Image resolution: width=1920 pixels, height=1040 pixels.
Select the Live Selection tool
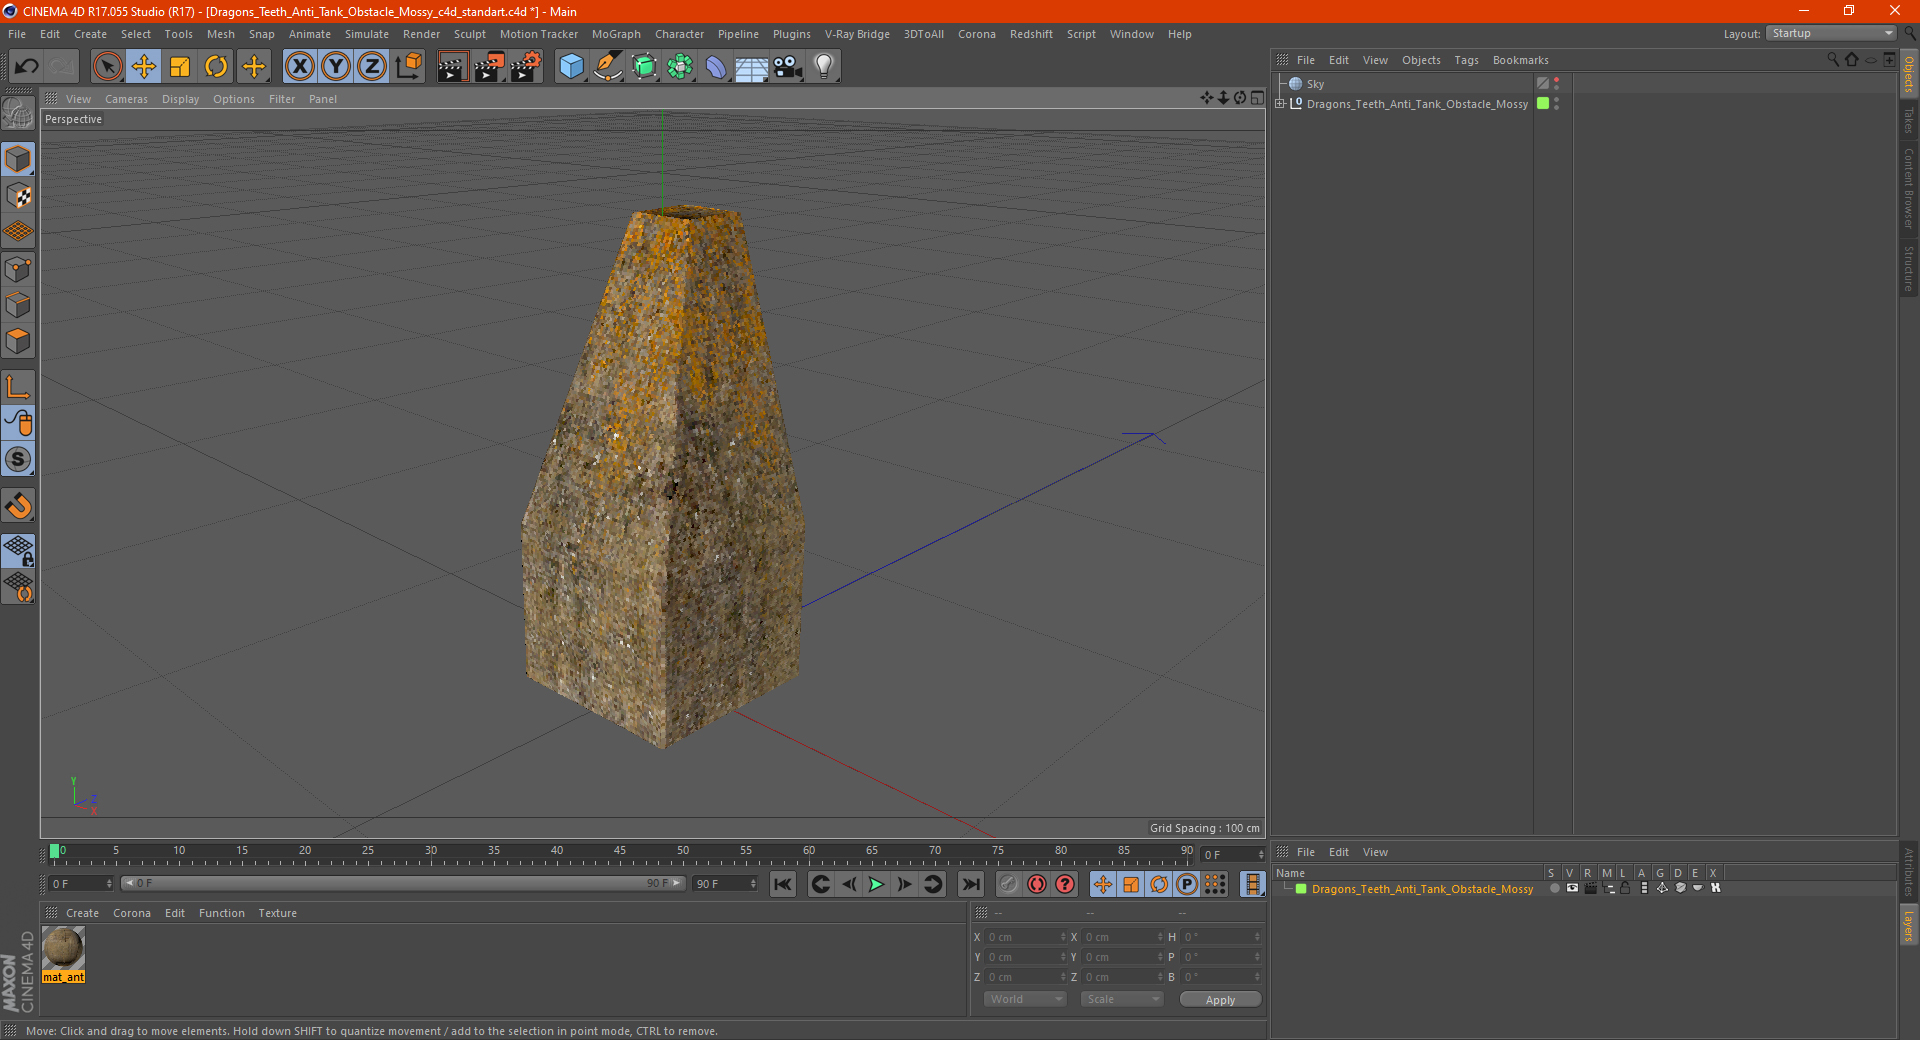tap(107, 67)
